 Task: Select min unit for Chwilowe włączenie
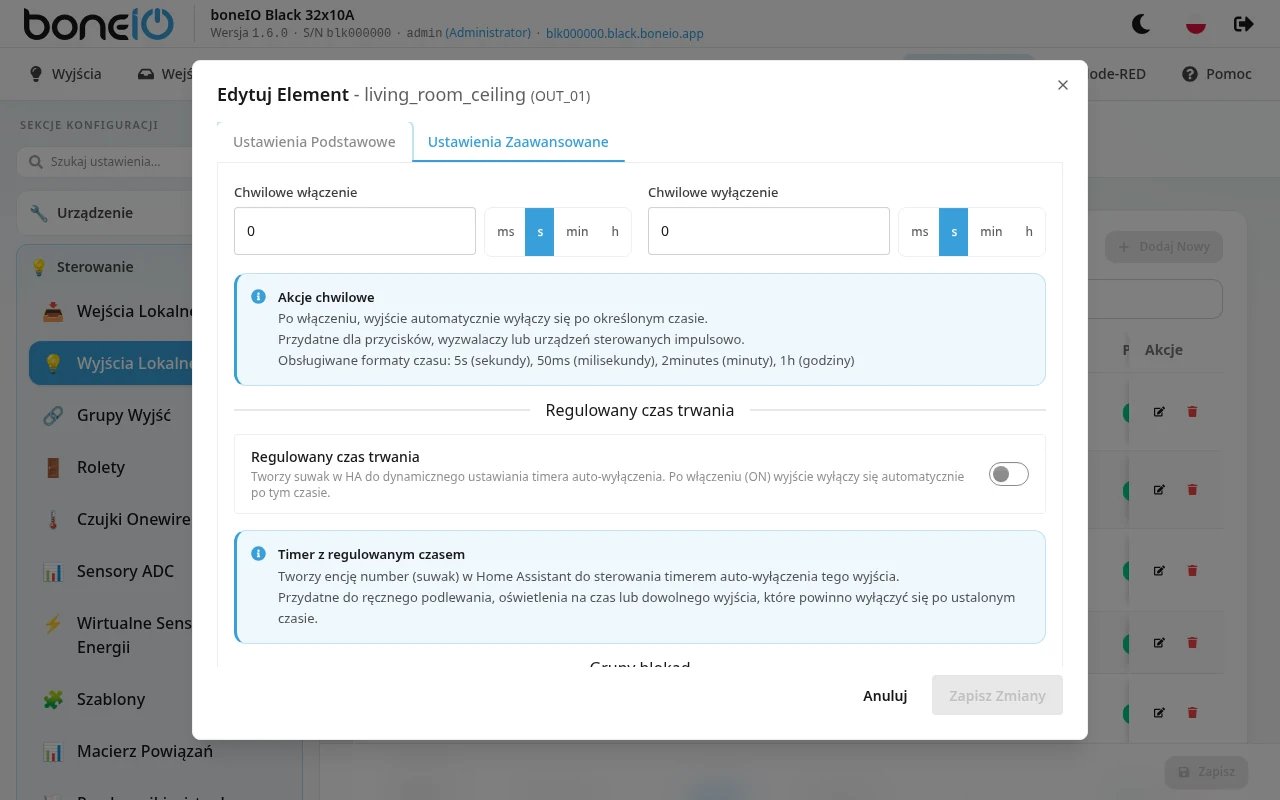pyautogui.click(x=577, y=232)
